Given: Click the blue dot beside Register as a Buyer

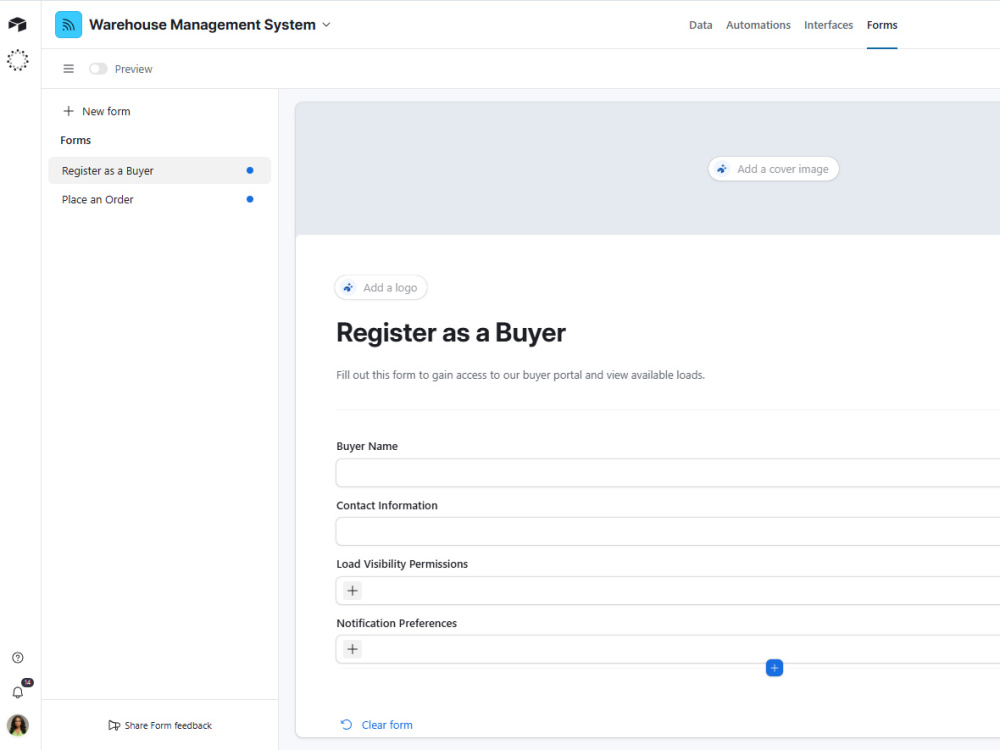Looking at the screenshot, I should [250, 170].
